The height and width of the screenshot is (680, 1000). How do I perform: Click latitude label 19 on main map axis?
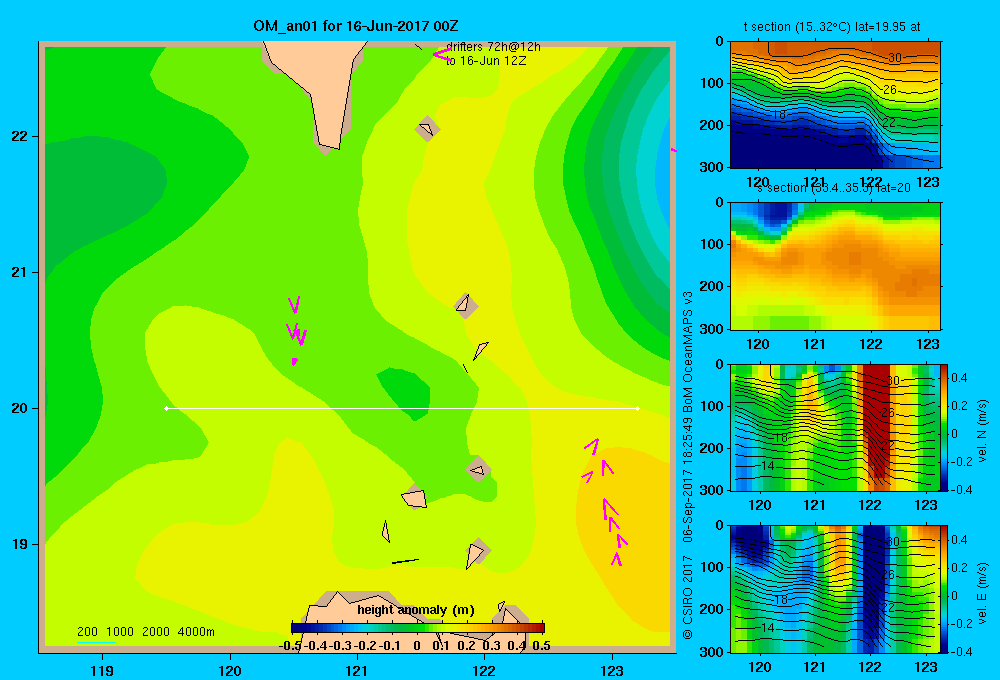click(20, 544)
